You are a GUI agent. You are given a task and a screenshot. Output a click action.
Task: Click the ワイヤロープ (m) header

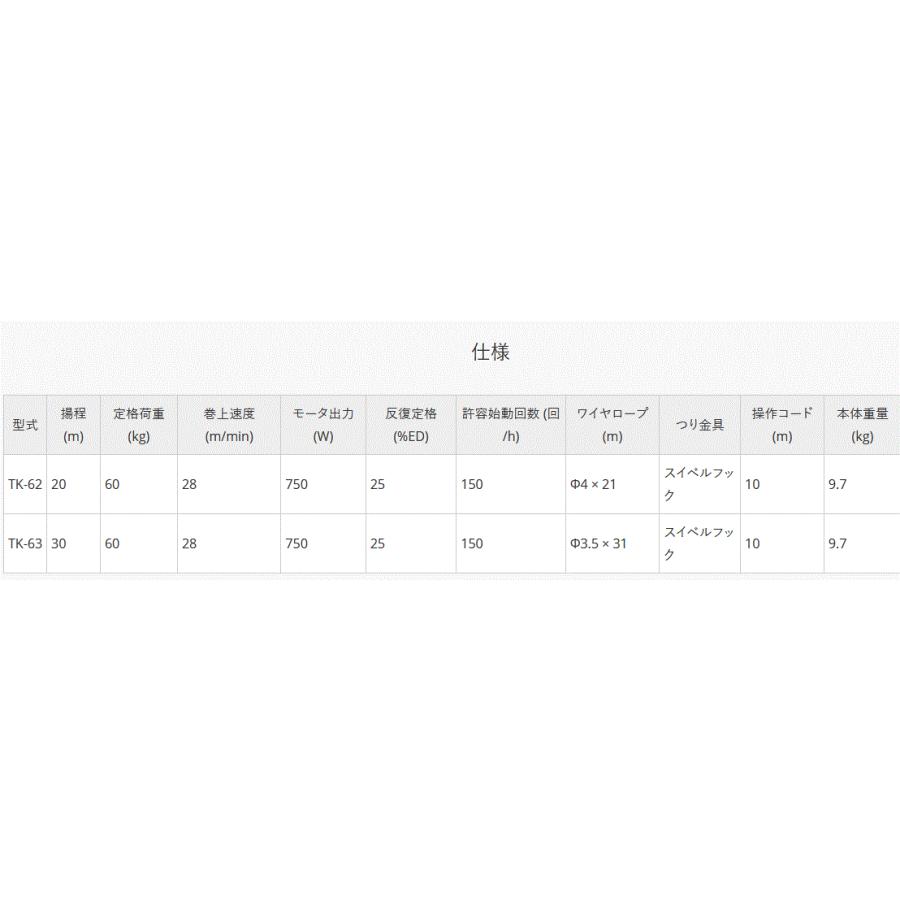[x=612, y=425]
